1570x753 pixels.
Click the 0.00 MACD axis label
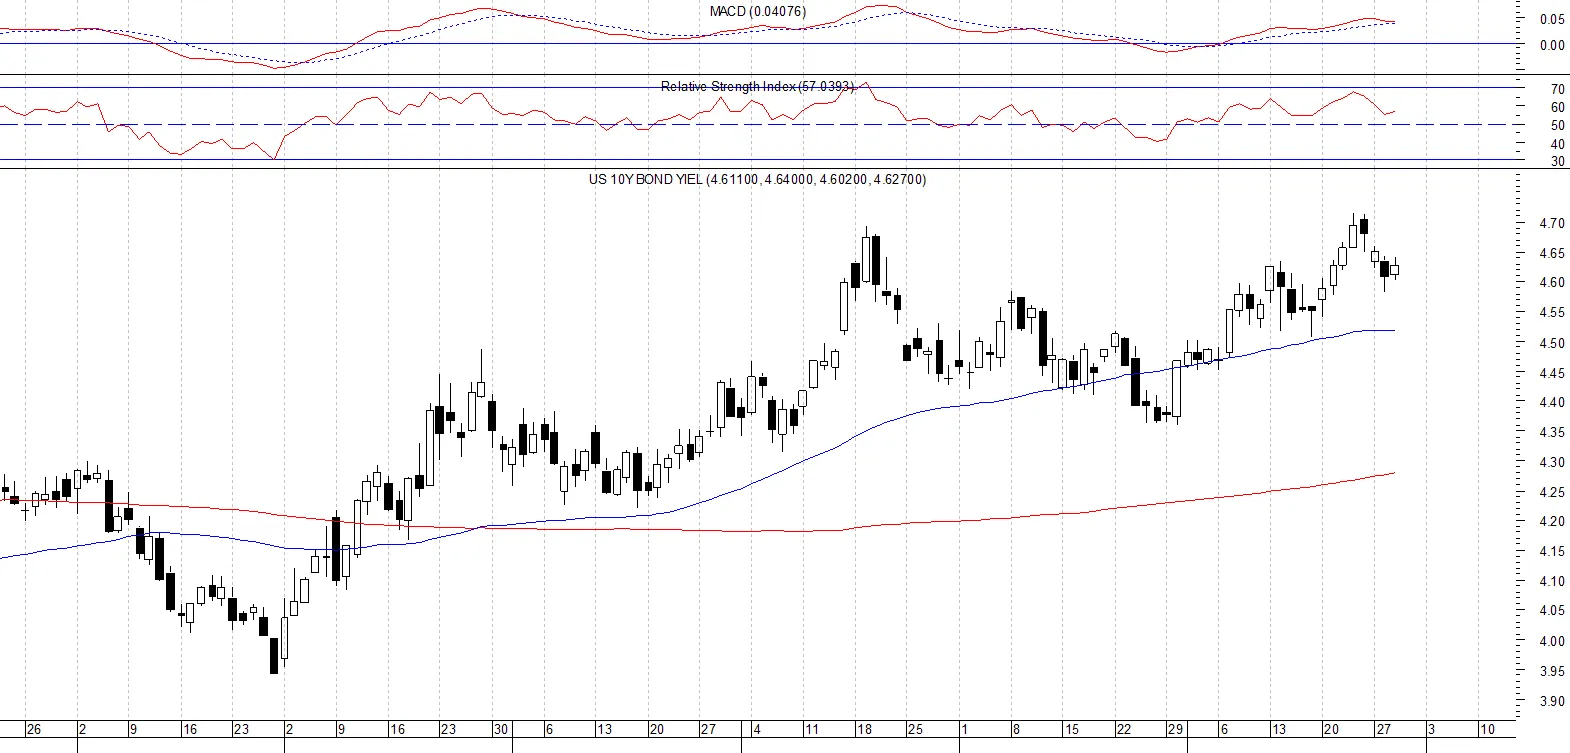coord(1552,45)
